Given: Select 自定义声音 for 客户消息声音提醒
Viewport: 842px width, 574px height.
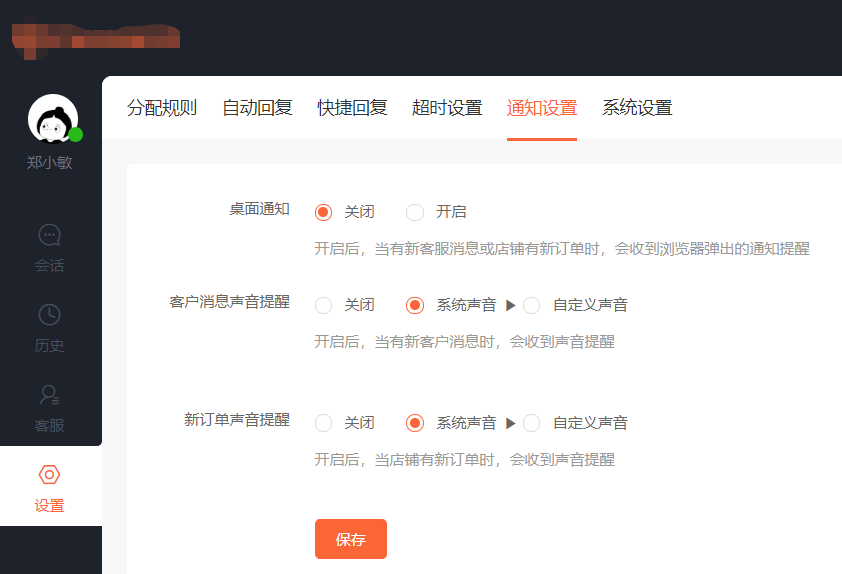Looking at the screenshot, I should 532,306.
